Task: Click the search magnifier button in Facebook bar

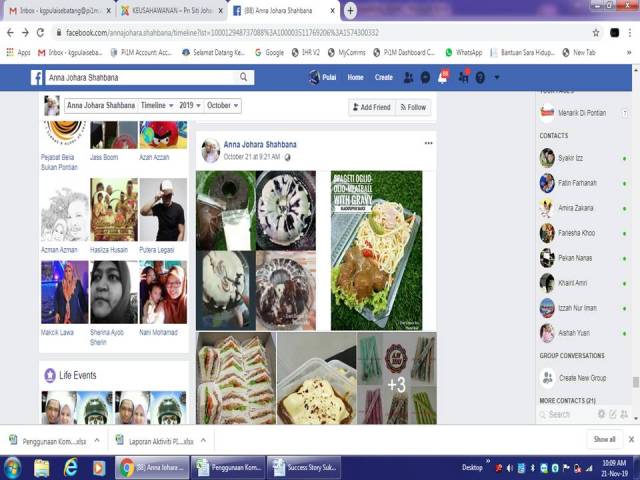Action: [x=244, y=78]
